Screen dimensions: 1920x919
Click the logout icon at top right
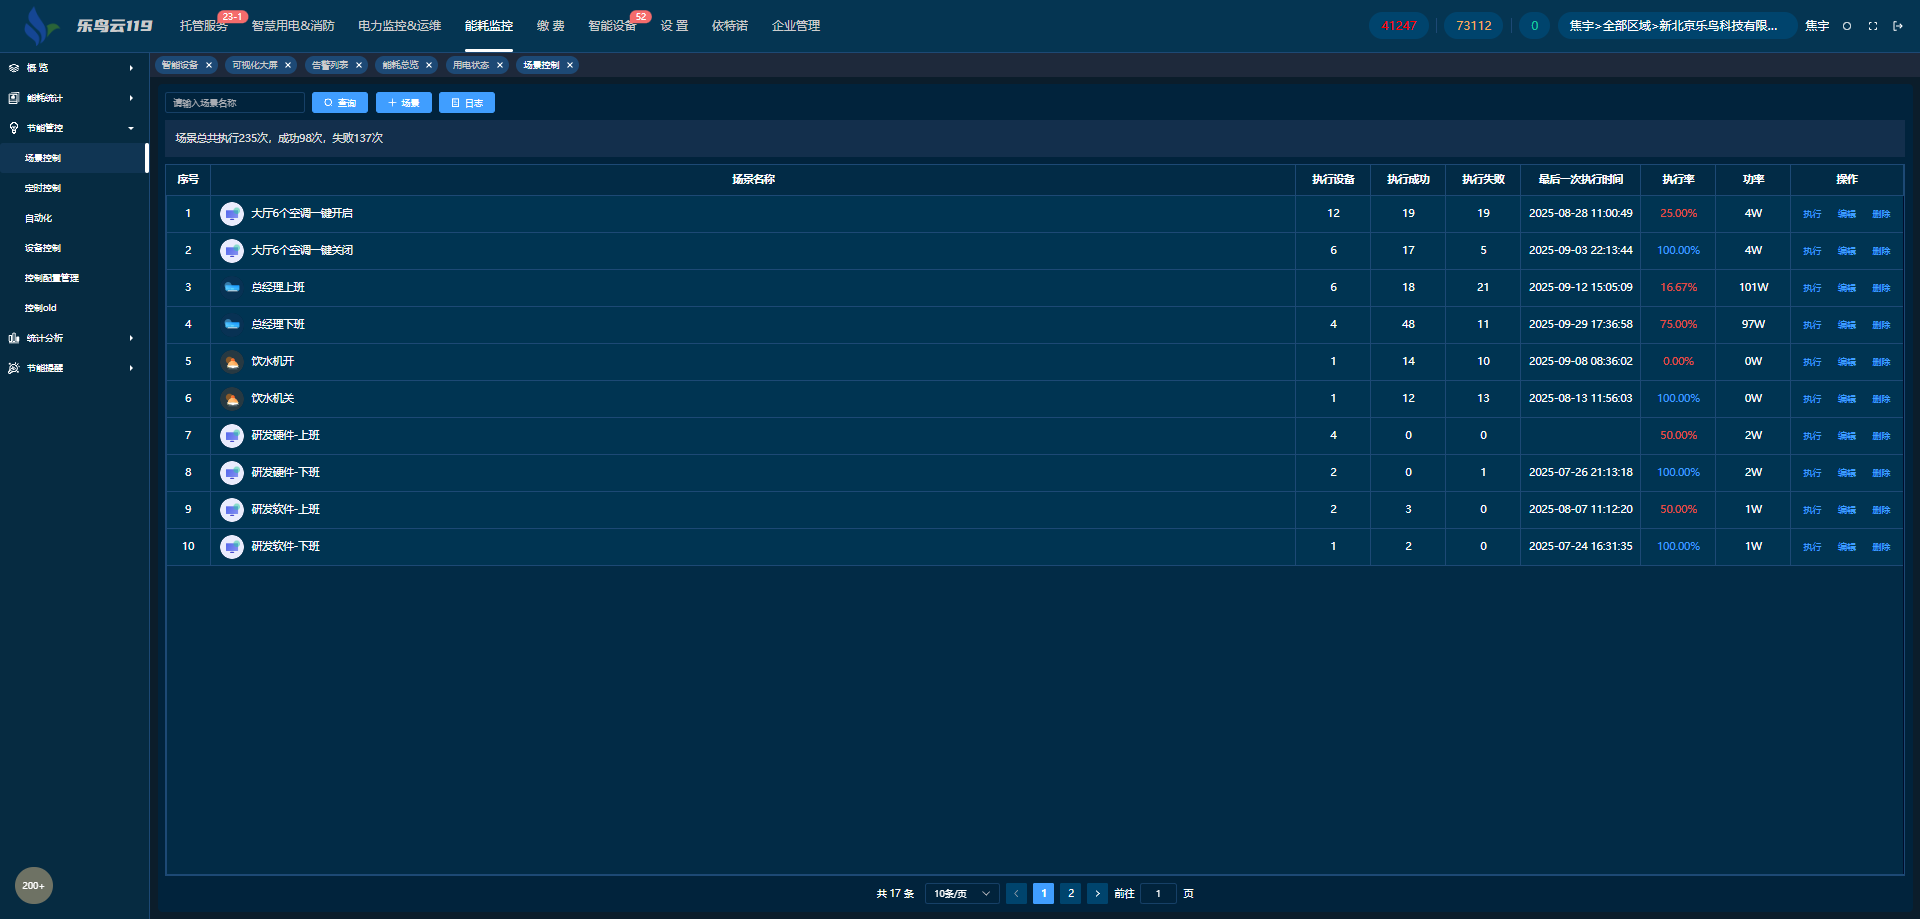[x=1898, y=26]
